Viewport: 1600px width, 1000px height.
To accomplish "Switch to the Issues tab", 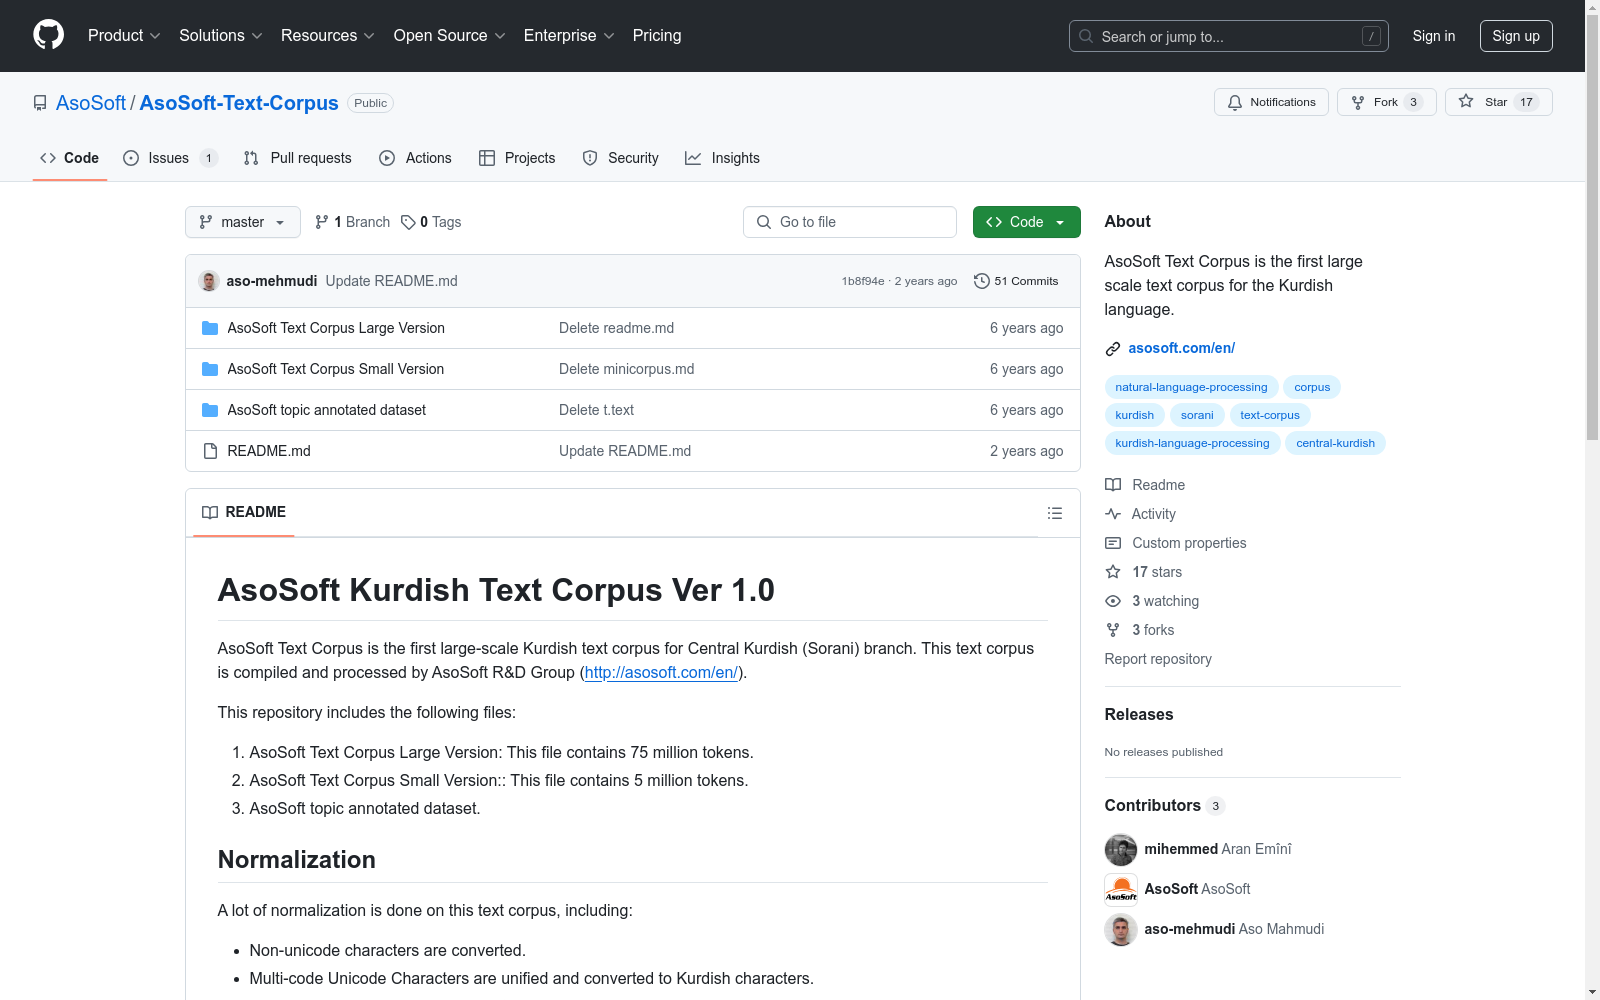I will [170, 158].
